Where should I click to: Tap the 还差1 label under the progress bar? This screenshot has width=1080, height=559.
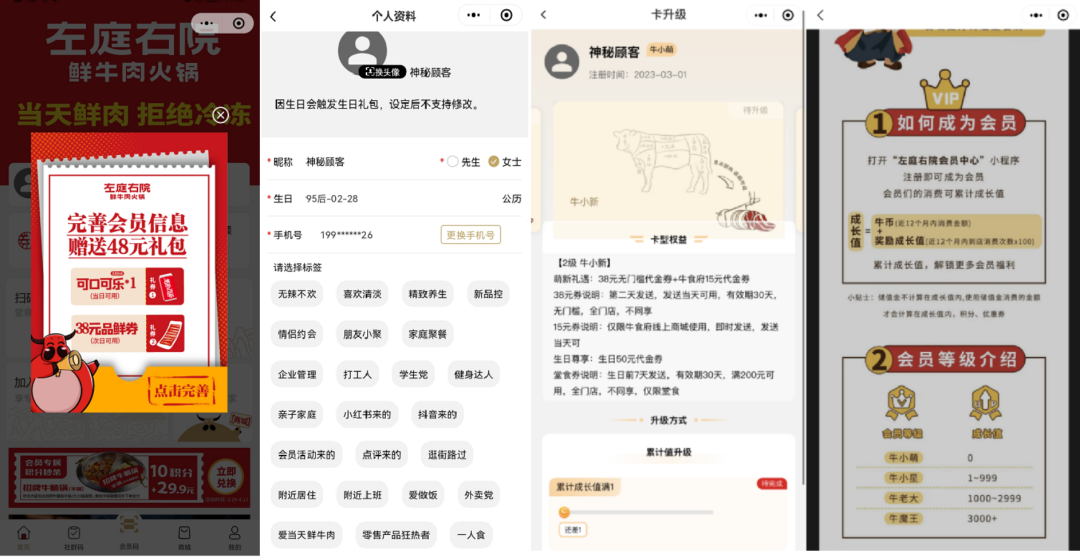[572, 530]
